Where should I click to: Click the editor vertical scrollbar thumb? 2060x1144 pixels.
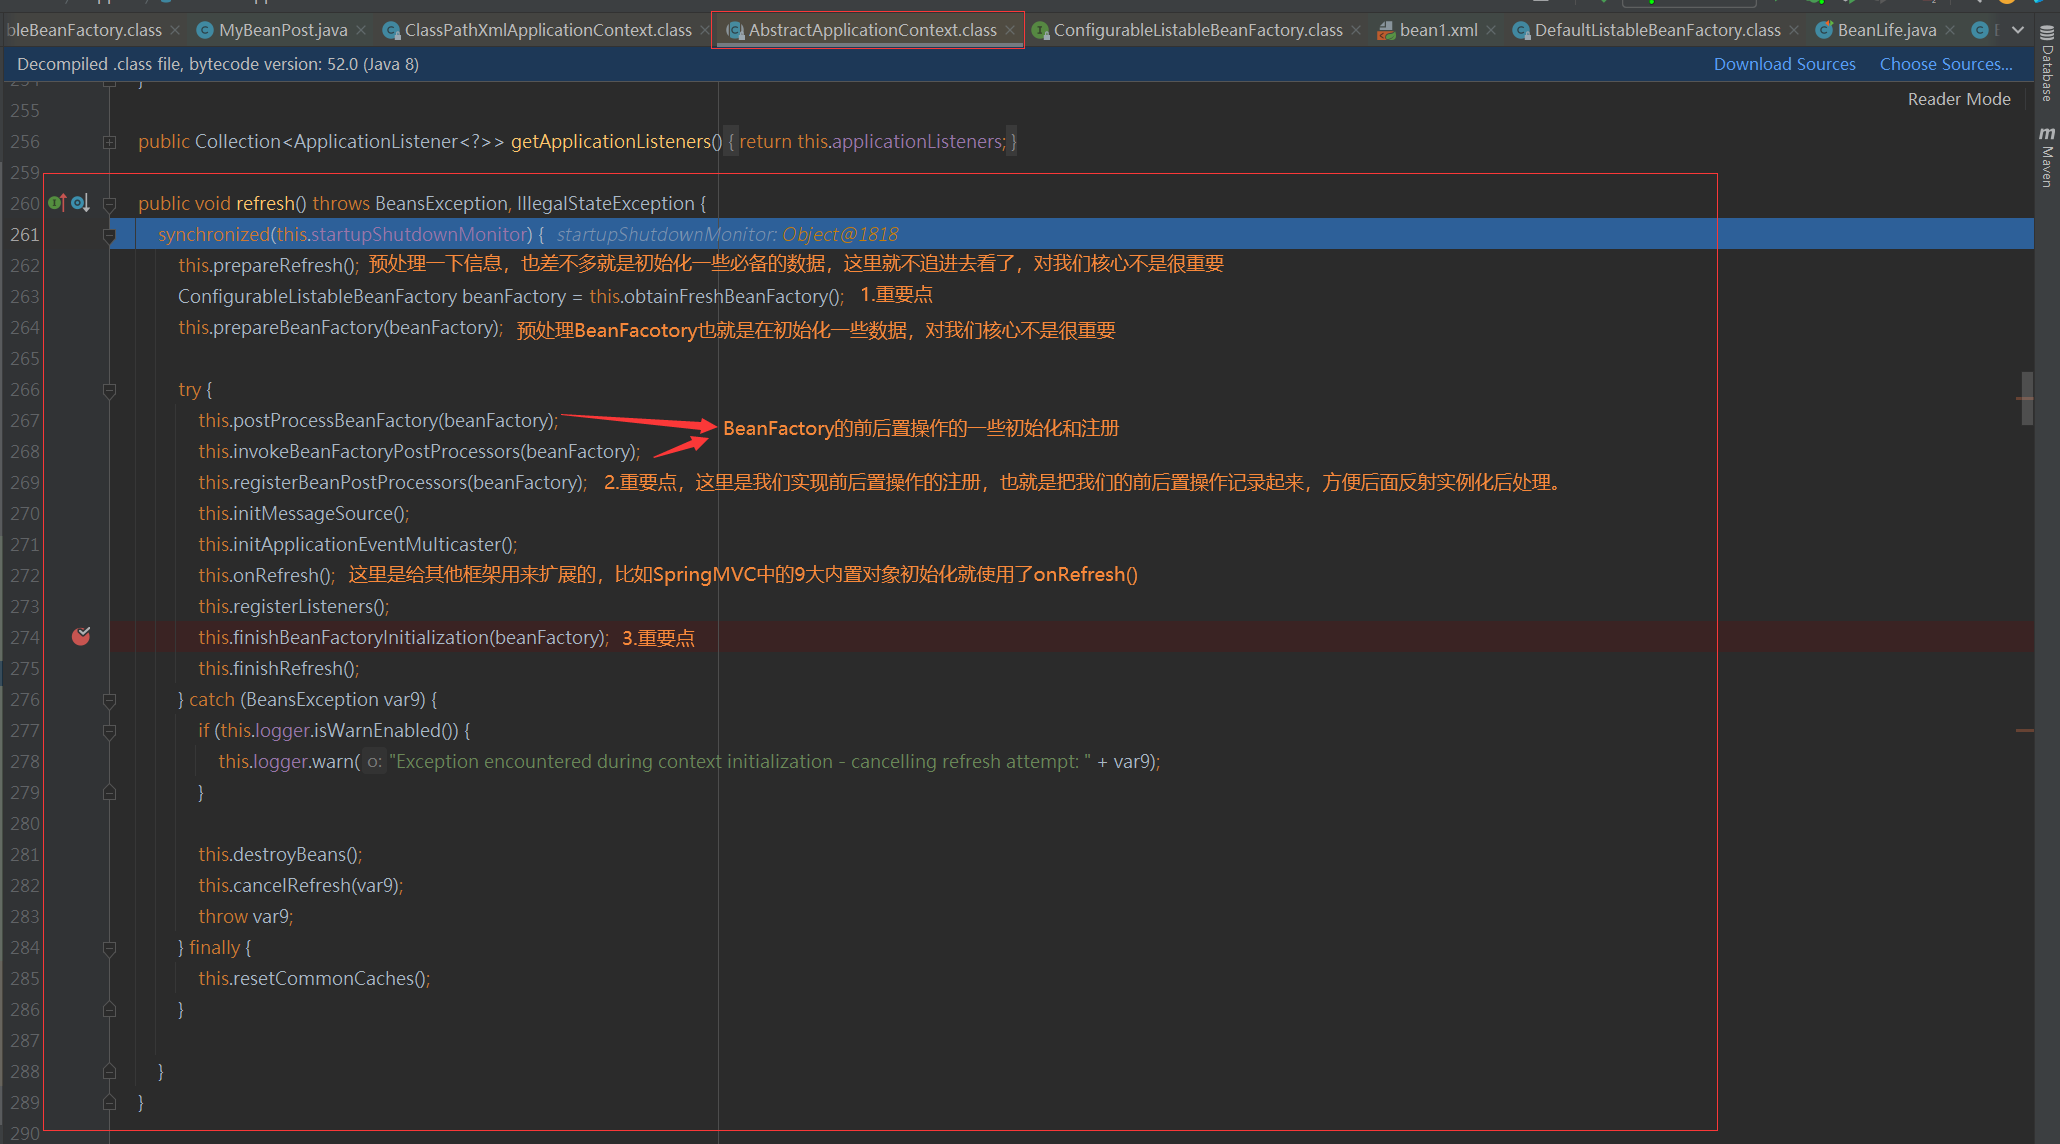(x=2027, y=399)
